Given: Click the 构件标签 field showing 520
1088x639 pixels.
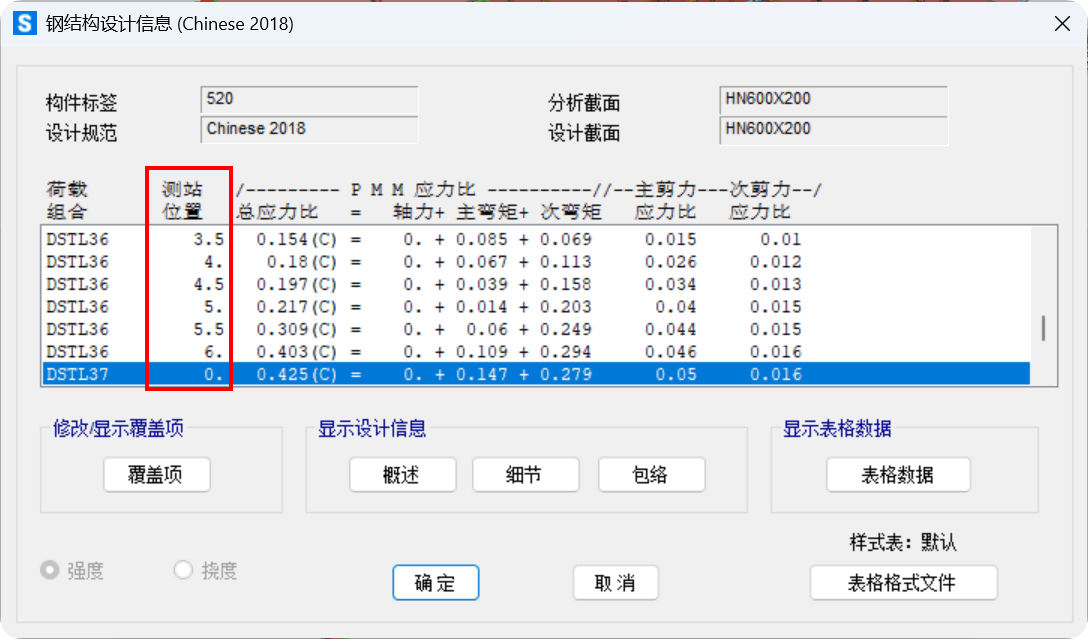Looking at the screenshot, I should click(x=309, y=100).
